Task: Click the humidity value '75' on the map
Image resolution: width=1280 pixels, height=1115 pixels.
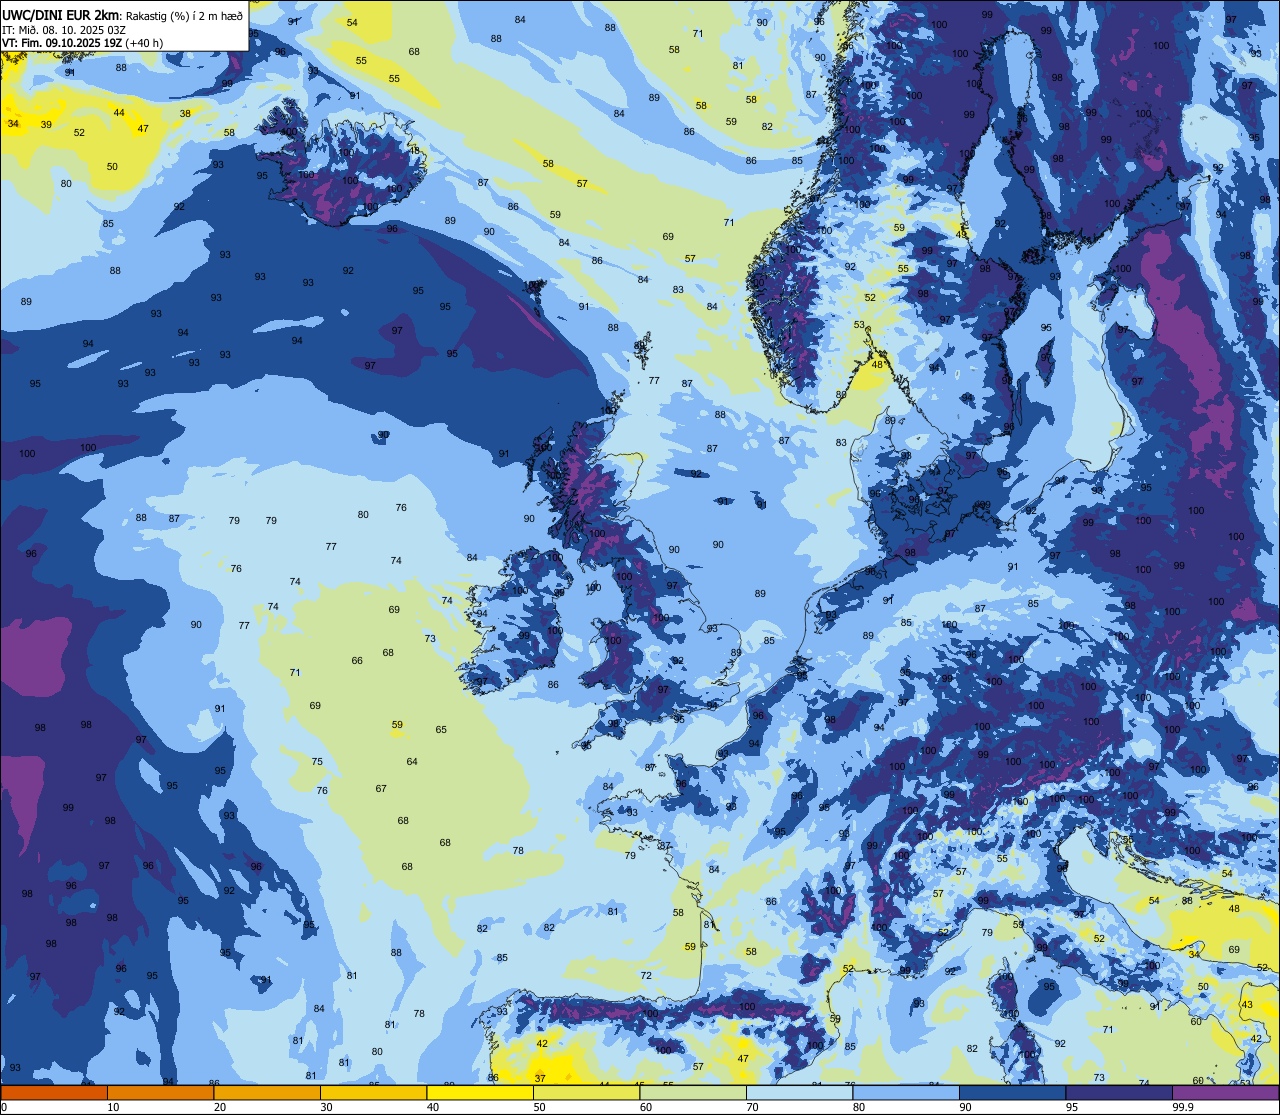Action: click(x=317, y=761)
